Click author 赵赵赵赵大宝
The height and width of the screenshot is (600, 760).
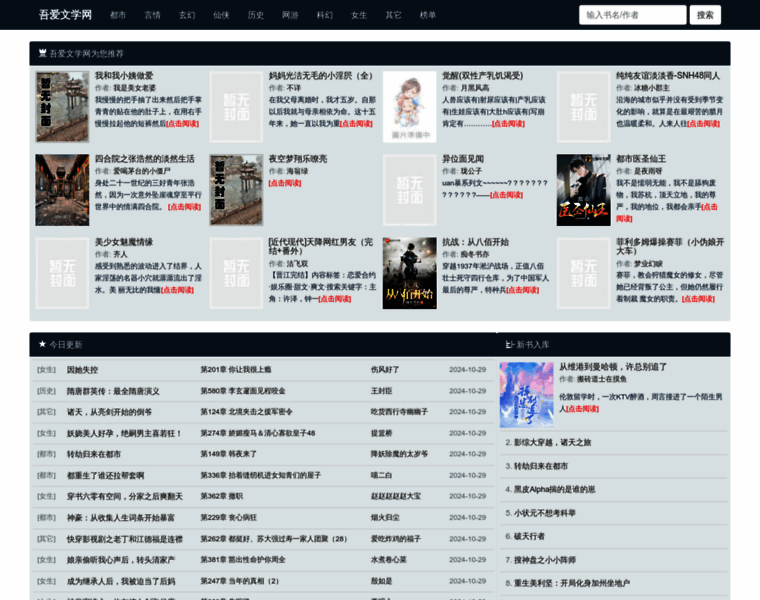(x=396, y=496)
